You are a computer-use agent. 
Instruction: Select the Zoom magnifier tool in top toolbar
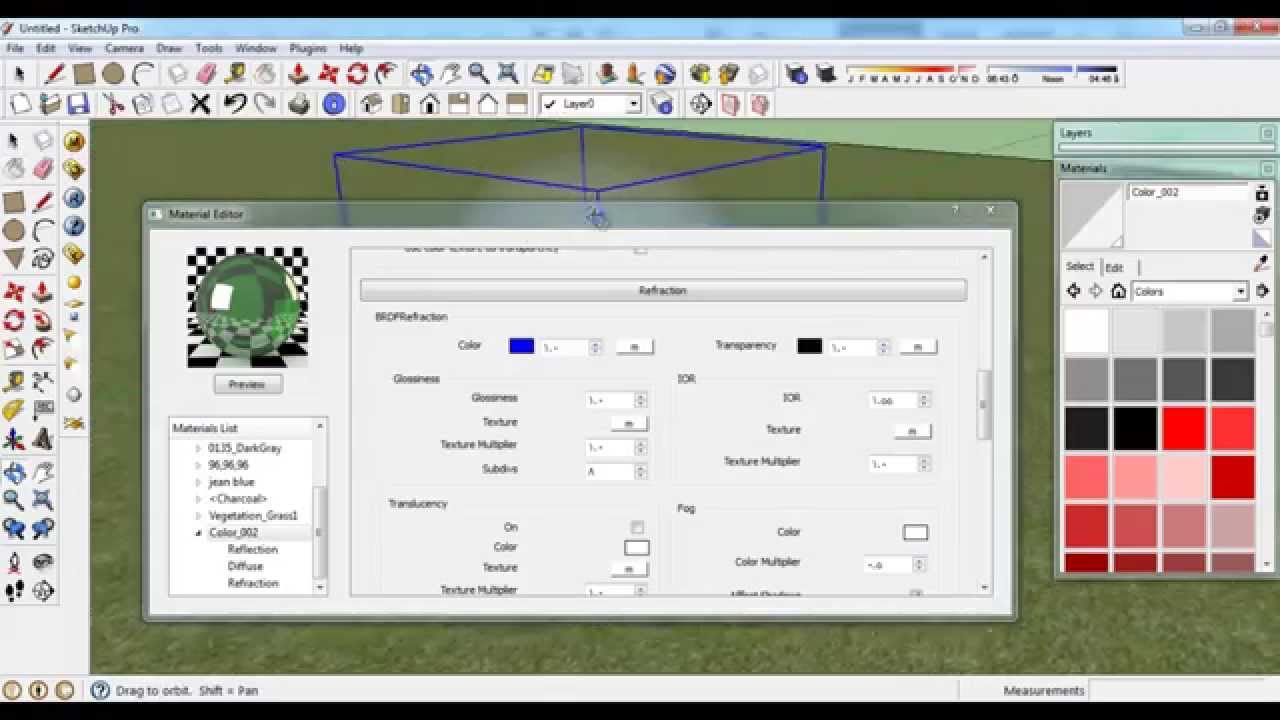(479, 74)
